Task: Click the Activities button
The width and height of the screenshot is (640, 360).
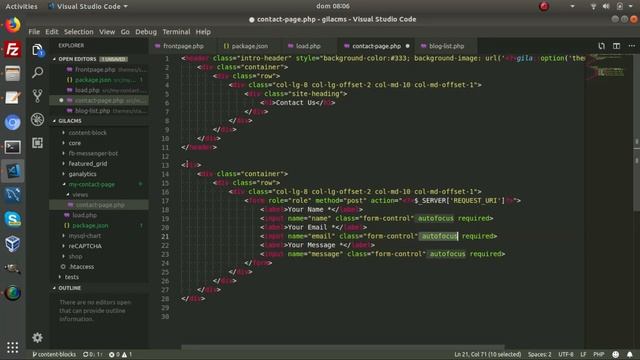Action: pos(21,6)
